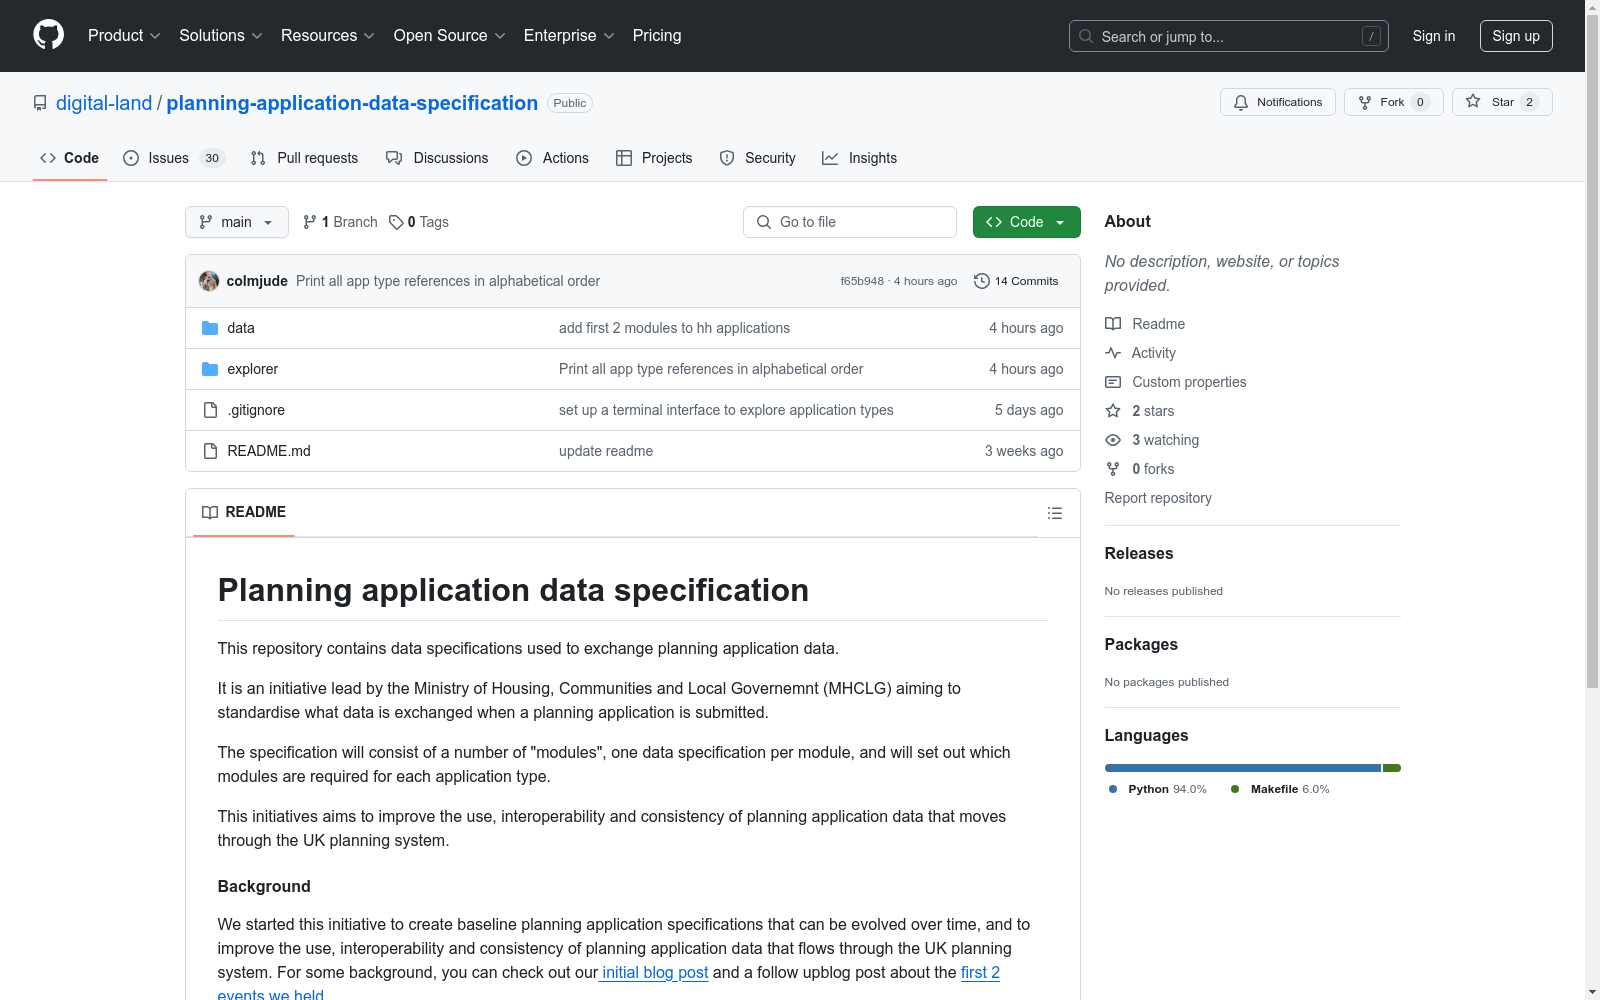Click the pulse icon beside Activity

point(1113,353)
